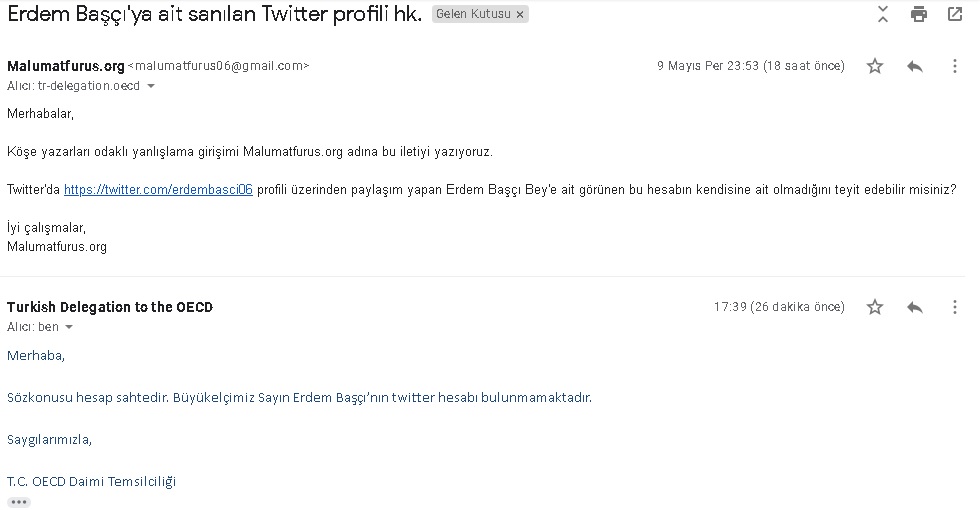
Task: Print the entire email conversation
Action: (918, 14)
